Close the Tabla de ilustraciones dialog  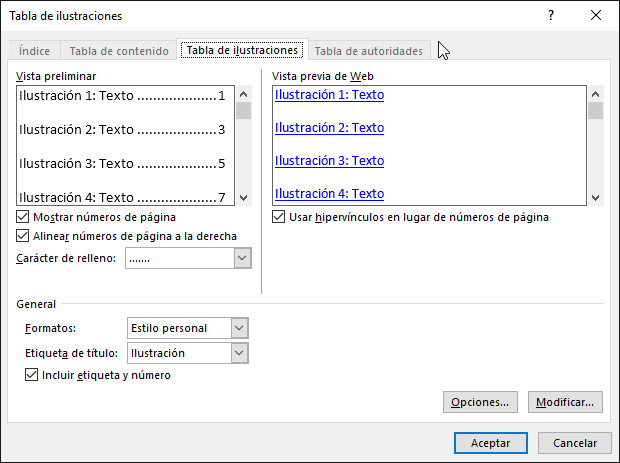(x=596, y=15)
